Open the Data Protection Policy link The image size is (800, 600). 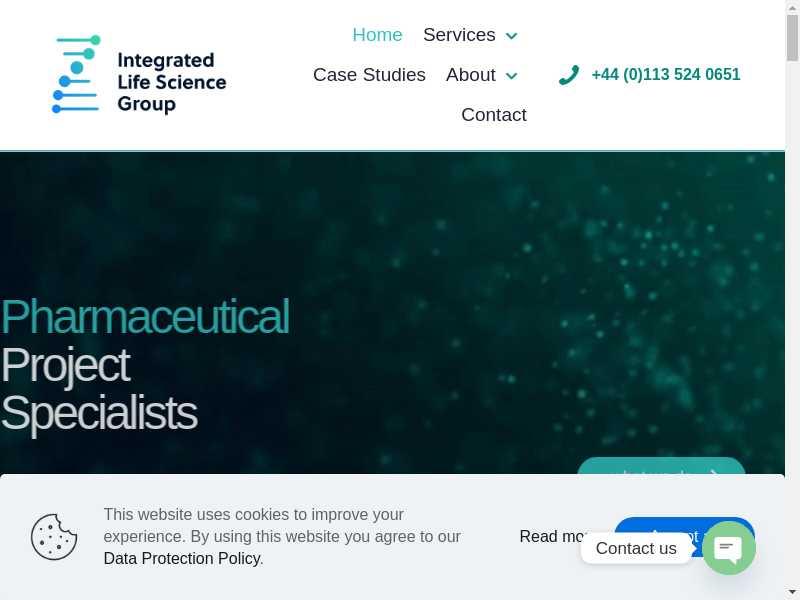(x=181, y=559)
